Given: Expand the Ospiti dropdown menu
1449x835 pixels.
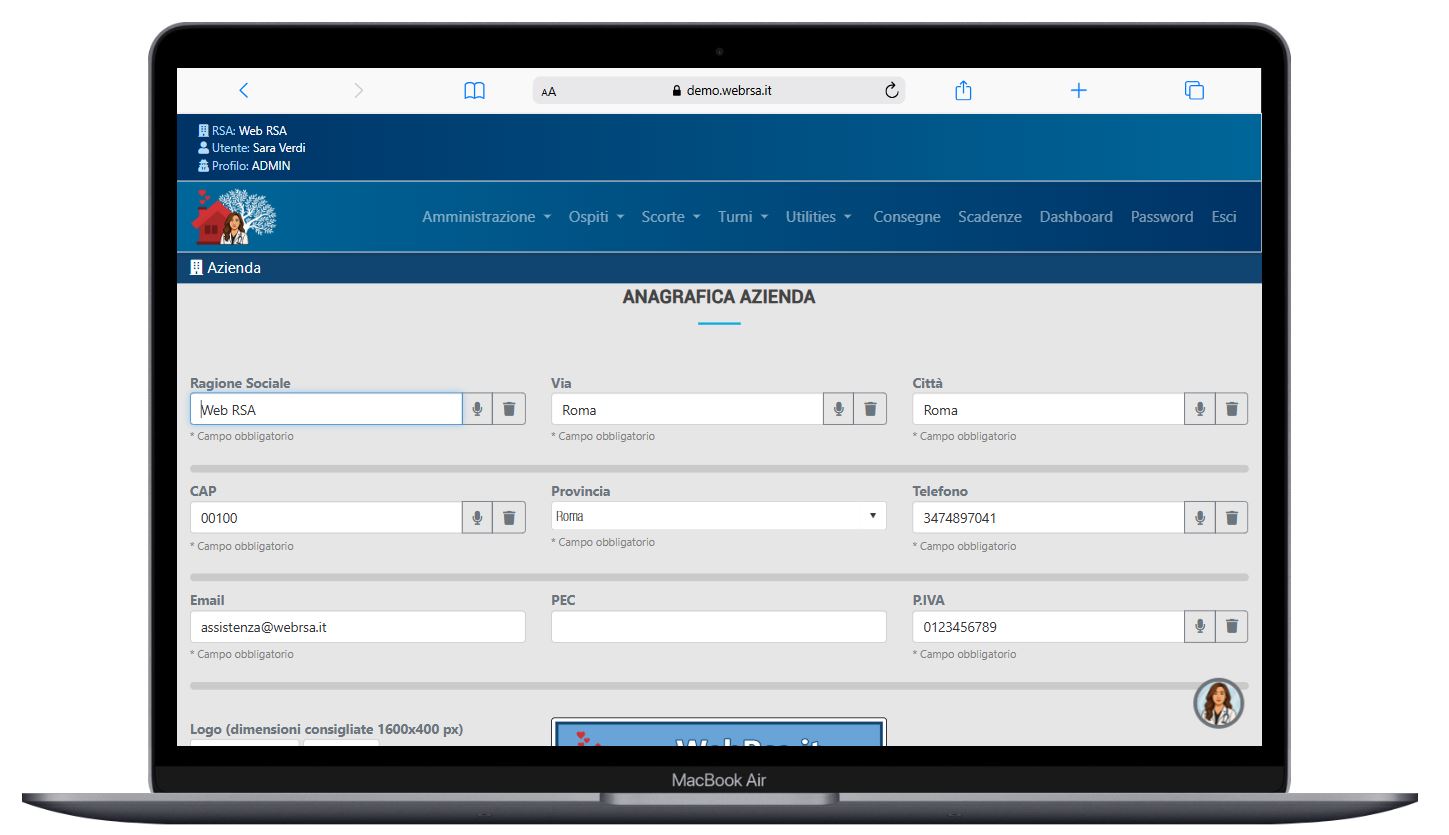Looking at the screenshot, I should (596, 217).
